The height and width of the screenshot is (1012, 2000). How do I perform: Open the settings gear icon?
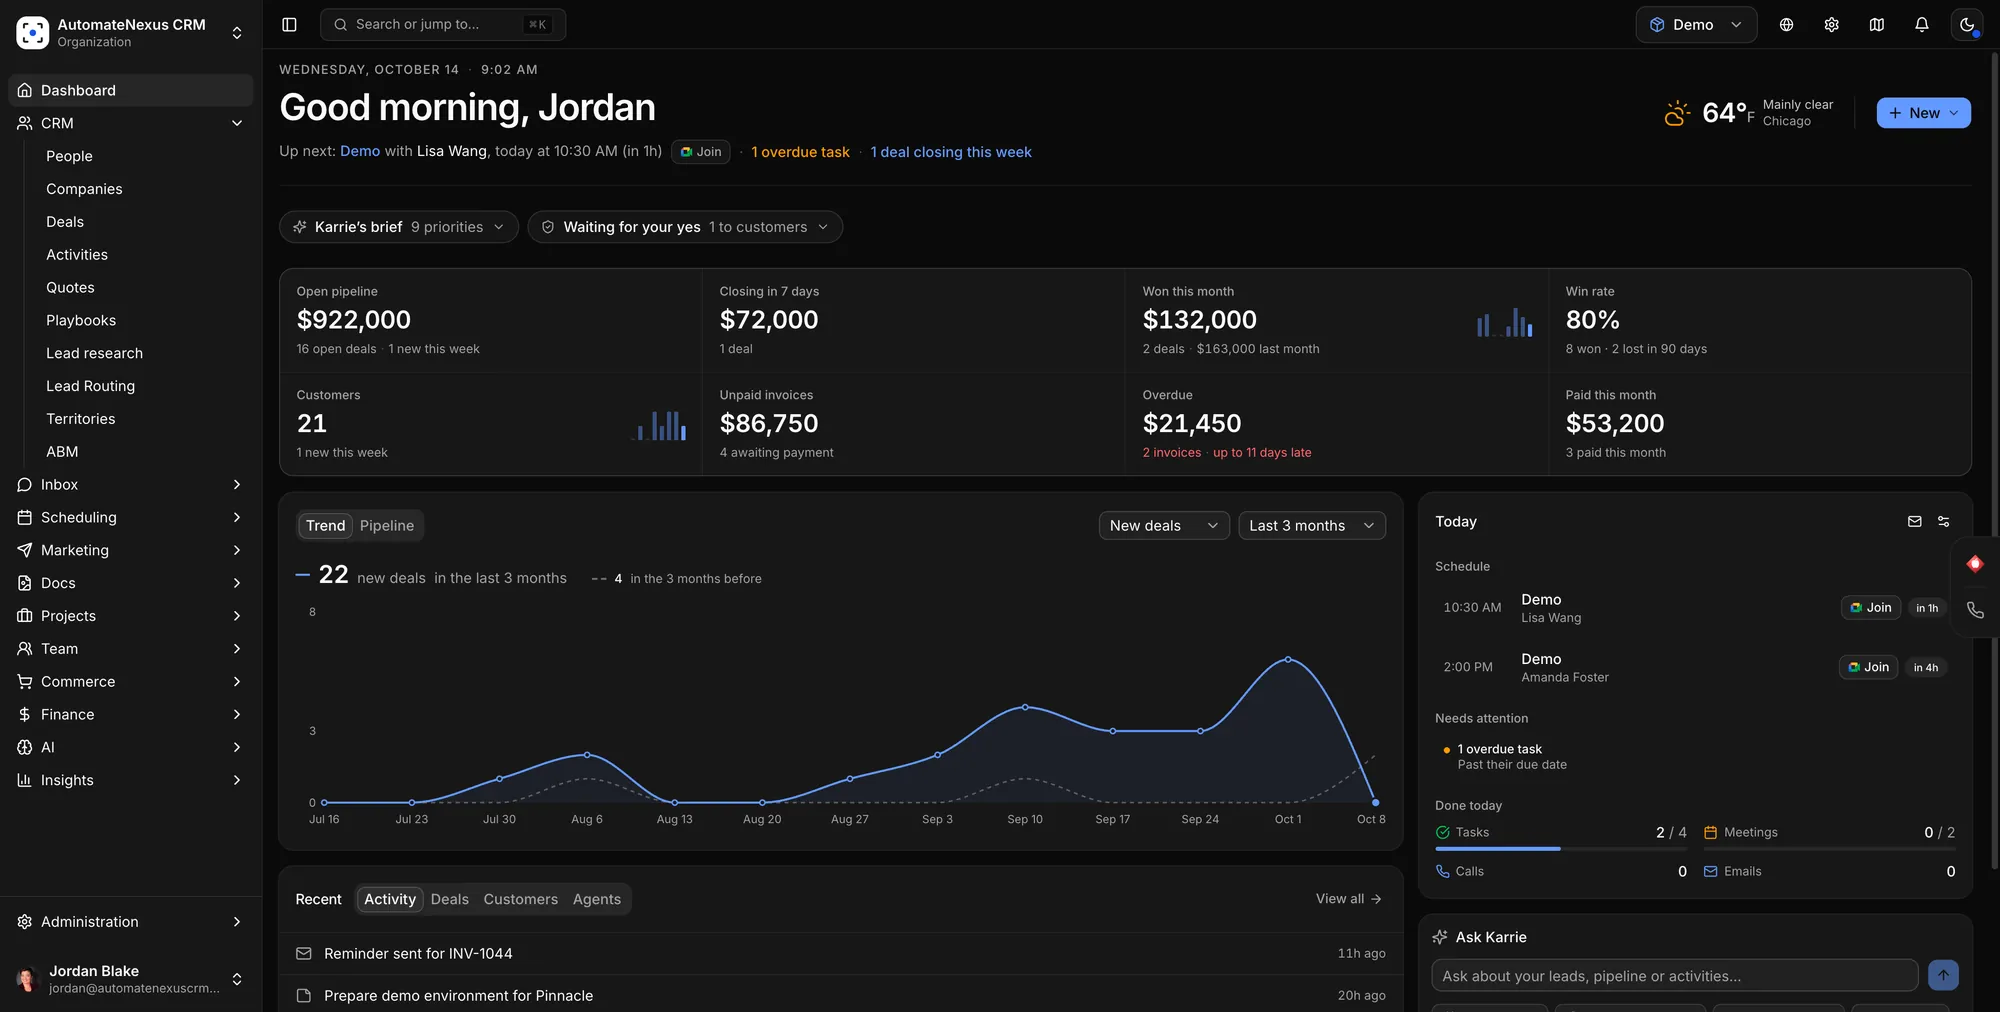coord(1831,24)
